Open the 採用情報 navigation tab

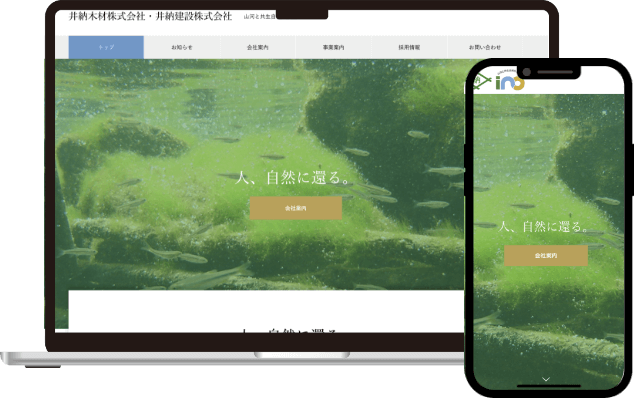point(409,47)
